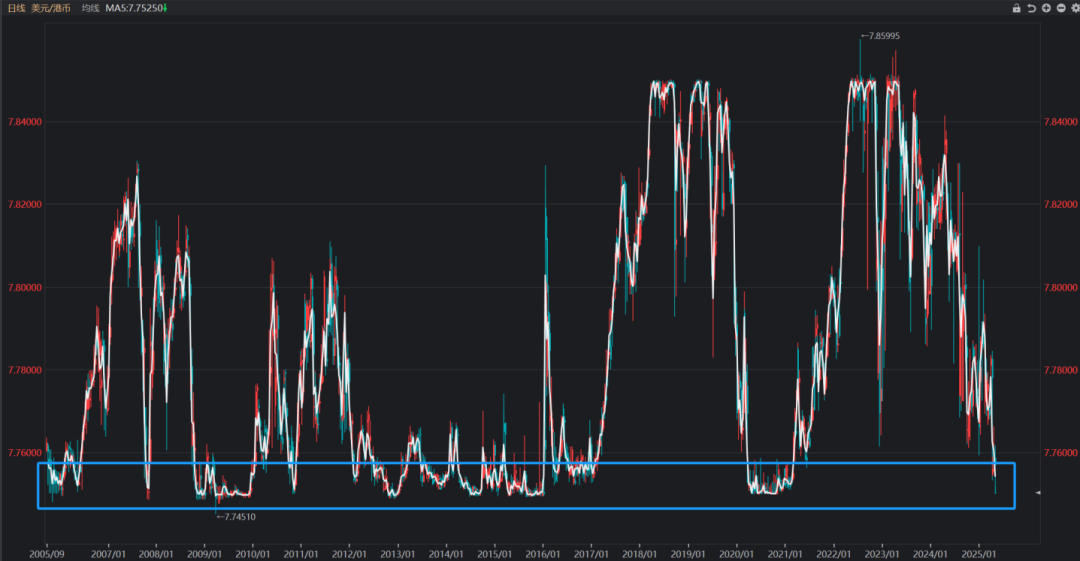1080x561 pixels.
Task: Click the 美元/港币 symbol name
Action: point(51,8)
